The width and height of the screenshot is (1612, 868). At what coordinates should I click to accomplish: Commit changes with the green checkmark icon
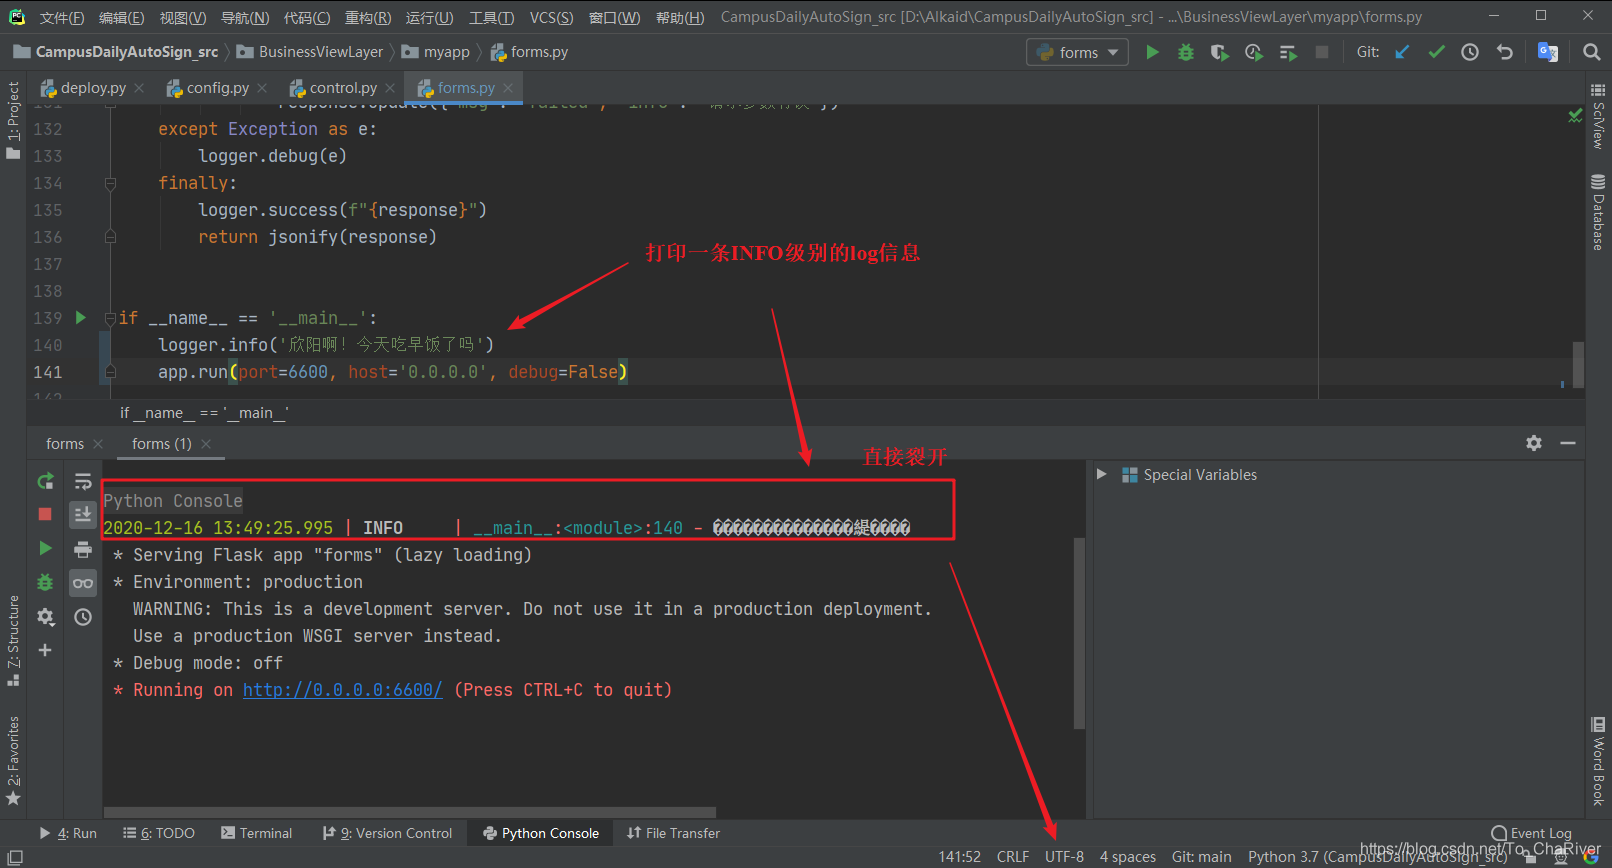coord(1436,52)
